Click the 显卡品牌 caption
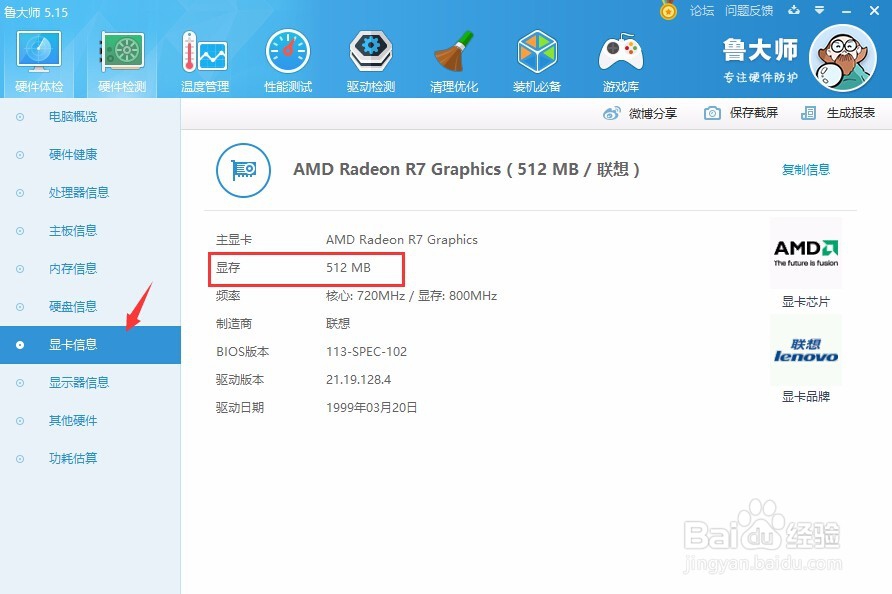The image size is (892, 594). click(806, 397)
